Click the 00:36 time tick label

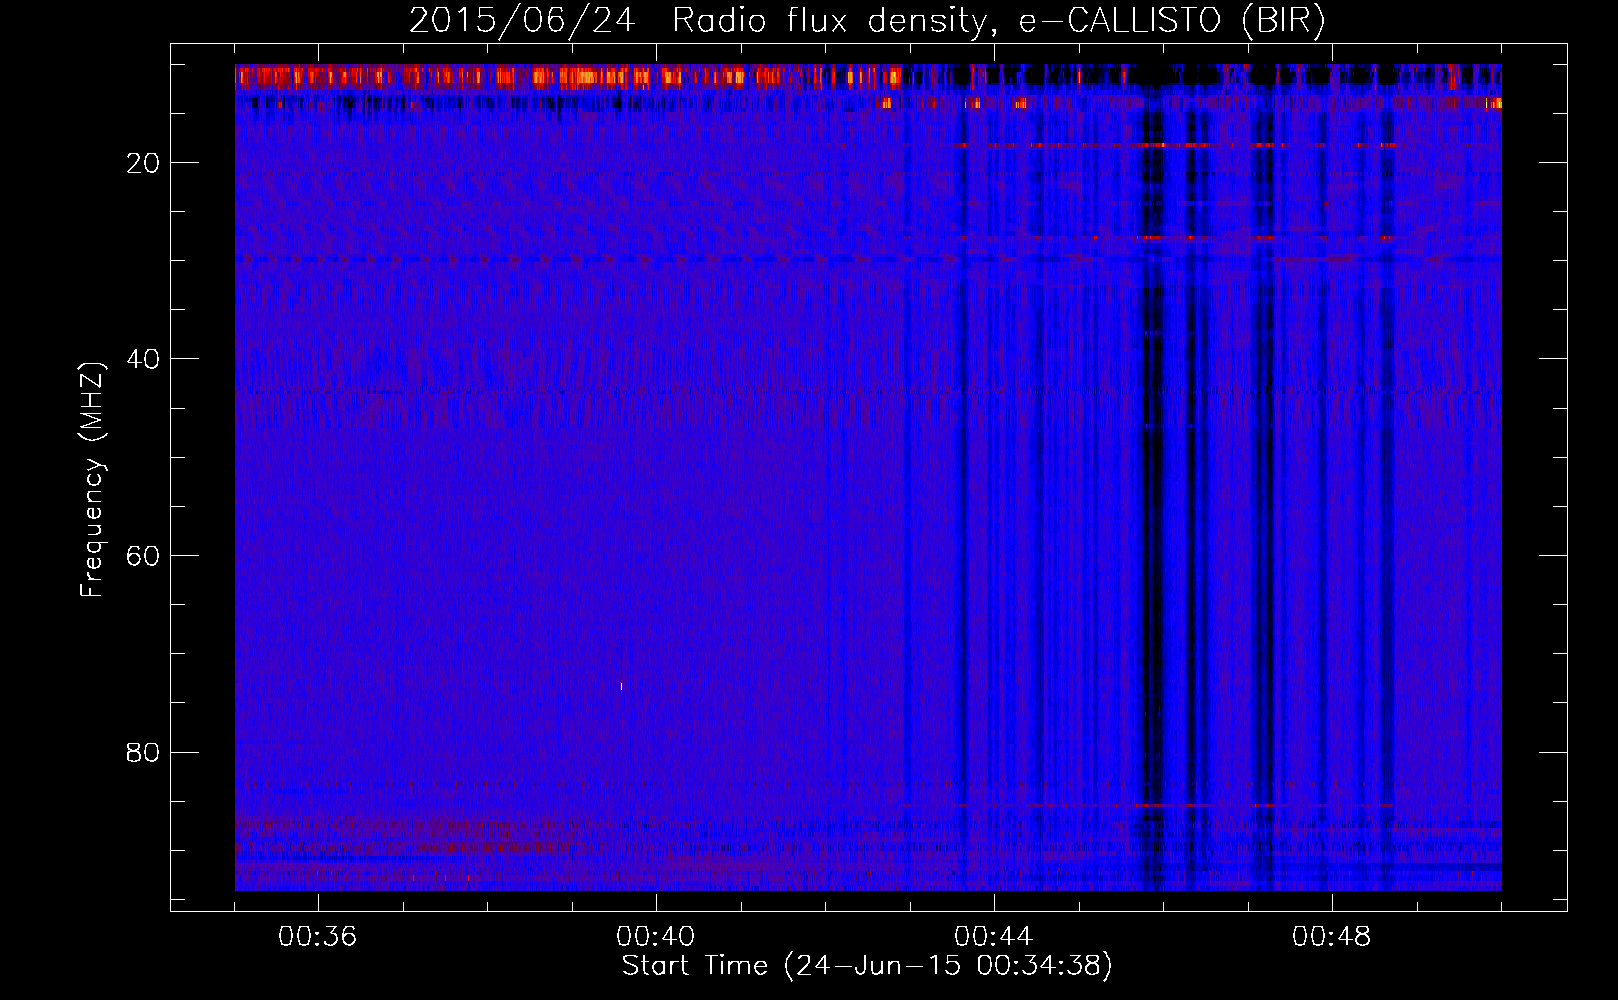click(318, 936)
